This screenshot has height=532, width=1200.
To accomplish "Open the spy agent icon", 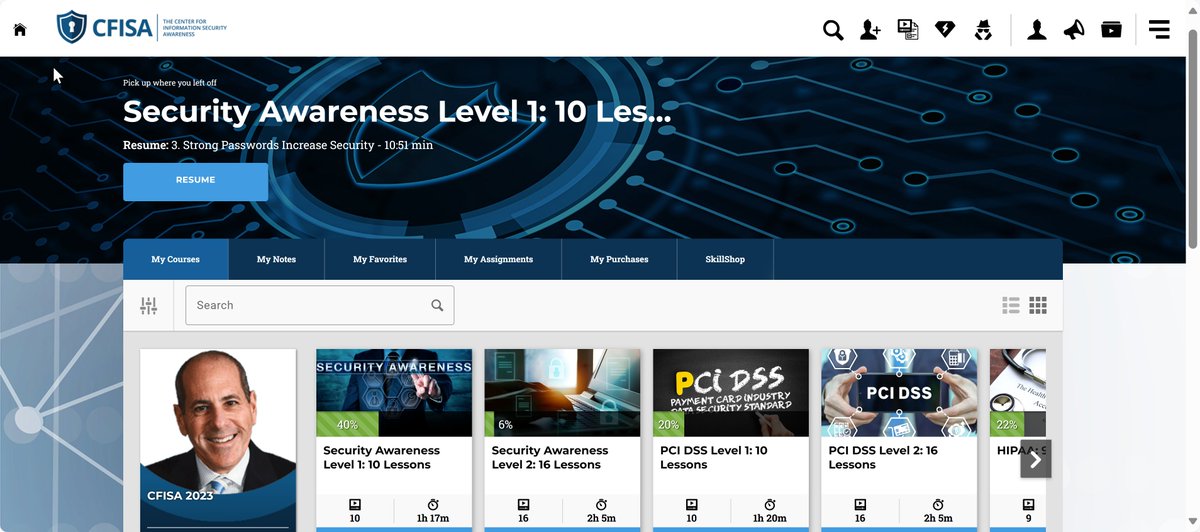I will pyautogui.click(x=983, y=30).
